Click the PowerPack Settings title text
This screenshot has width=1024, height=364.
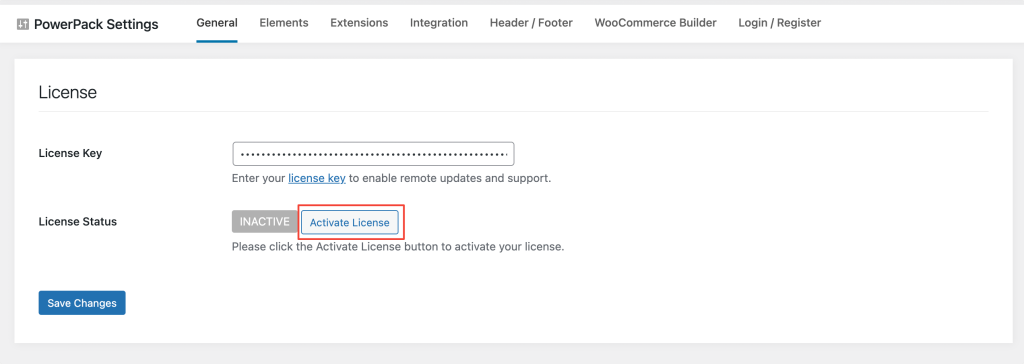coord(96,24)
